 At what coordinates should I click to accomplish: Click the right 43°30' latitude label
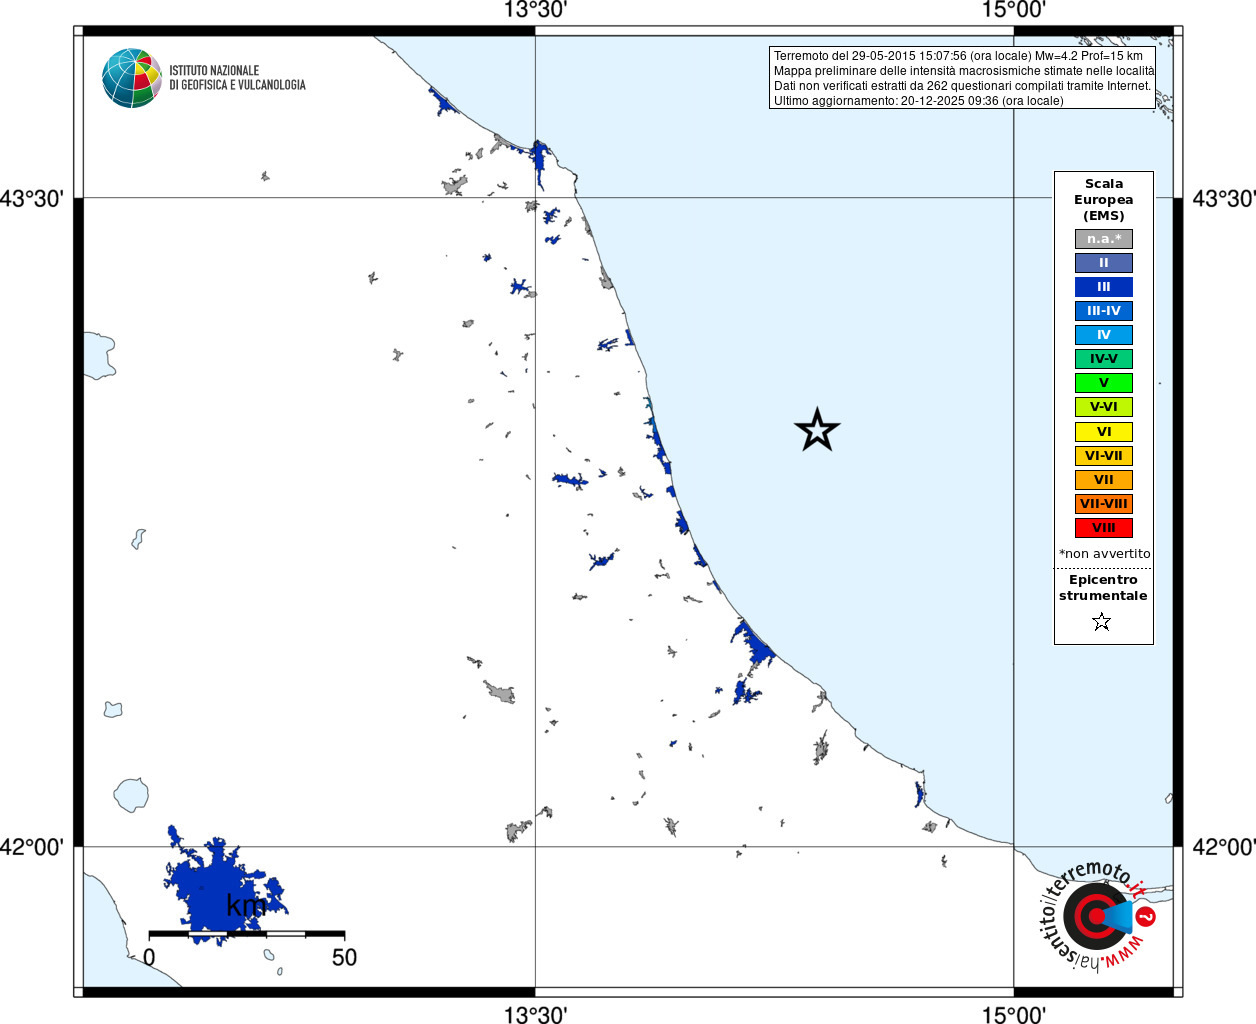pos(1224,198)
